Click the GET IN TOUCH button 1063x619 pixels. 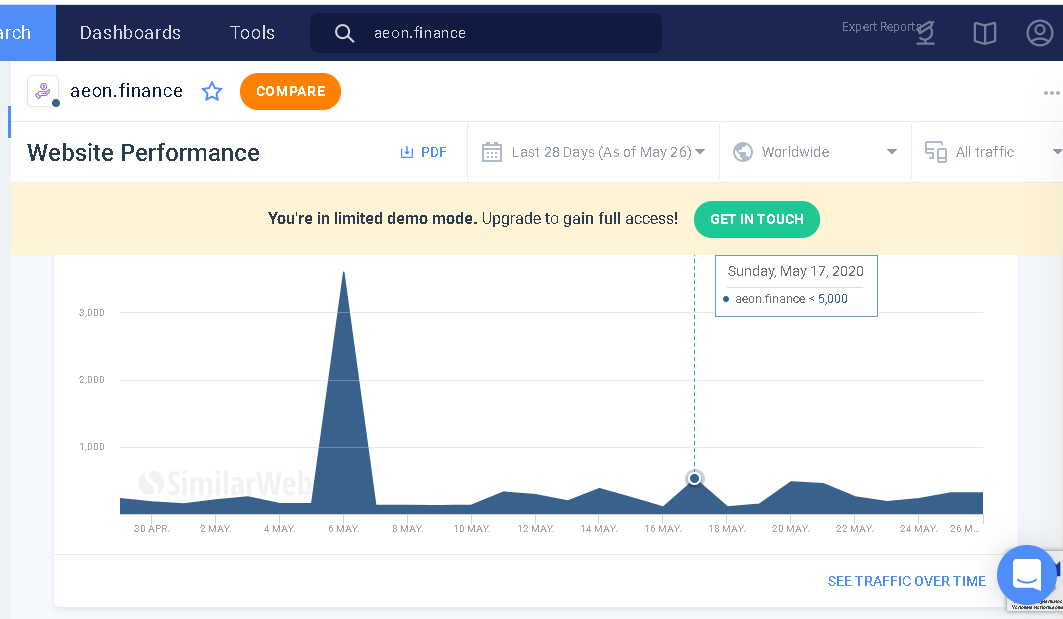tap(757, 219)
